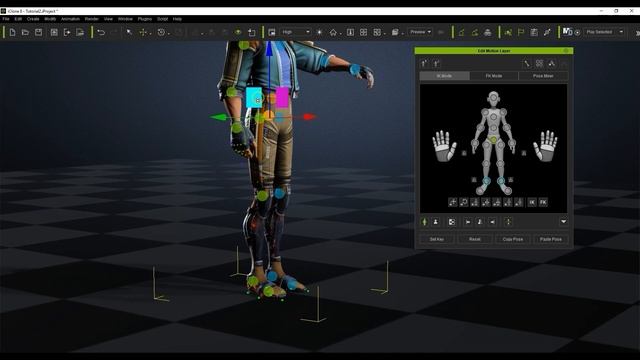
Task: Activate the Move gizmo tool
Action: (143, 32)
